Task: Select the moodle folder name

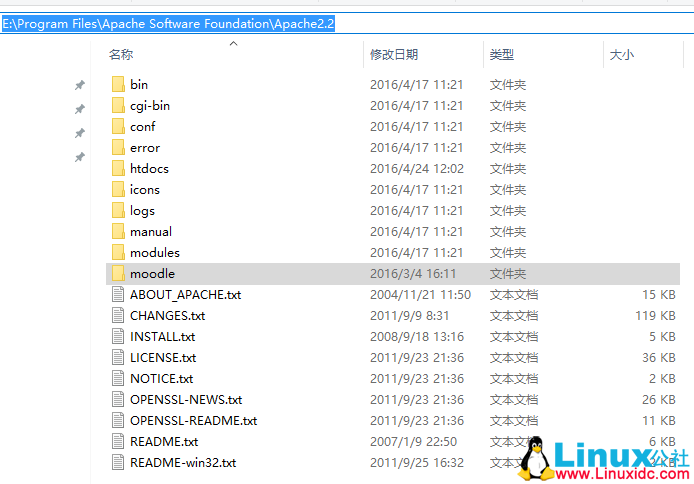Action: (152, 274)
